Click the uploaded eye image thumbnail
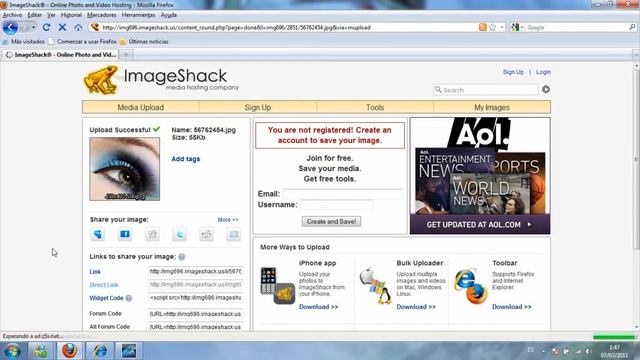The height and width of the screenshot is (360, 640). point(125,169)
